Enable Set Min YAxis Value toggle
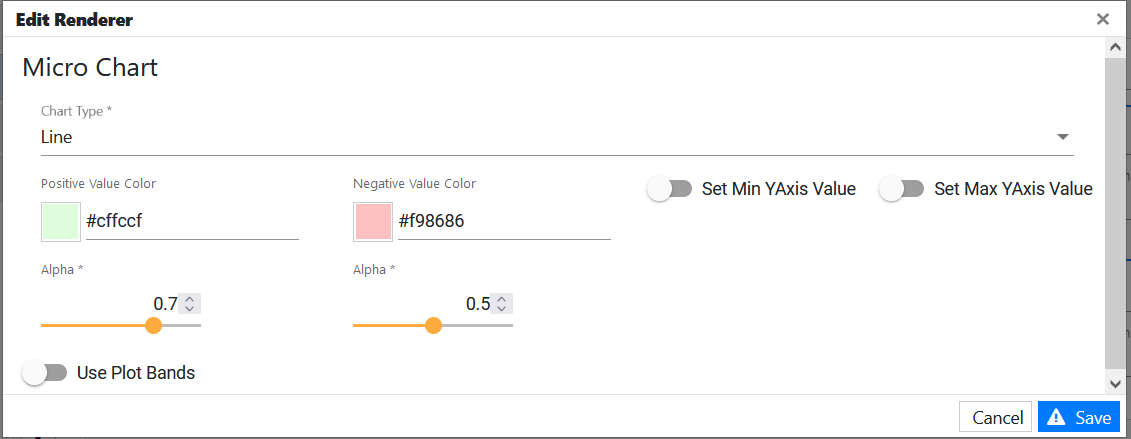The height and width of the screenshot is (439, 1131). click(670, 189)
